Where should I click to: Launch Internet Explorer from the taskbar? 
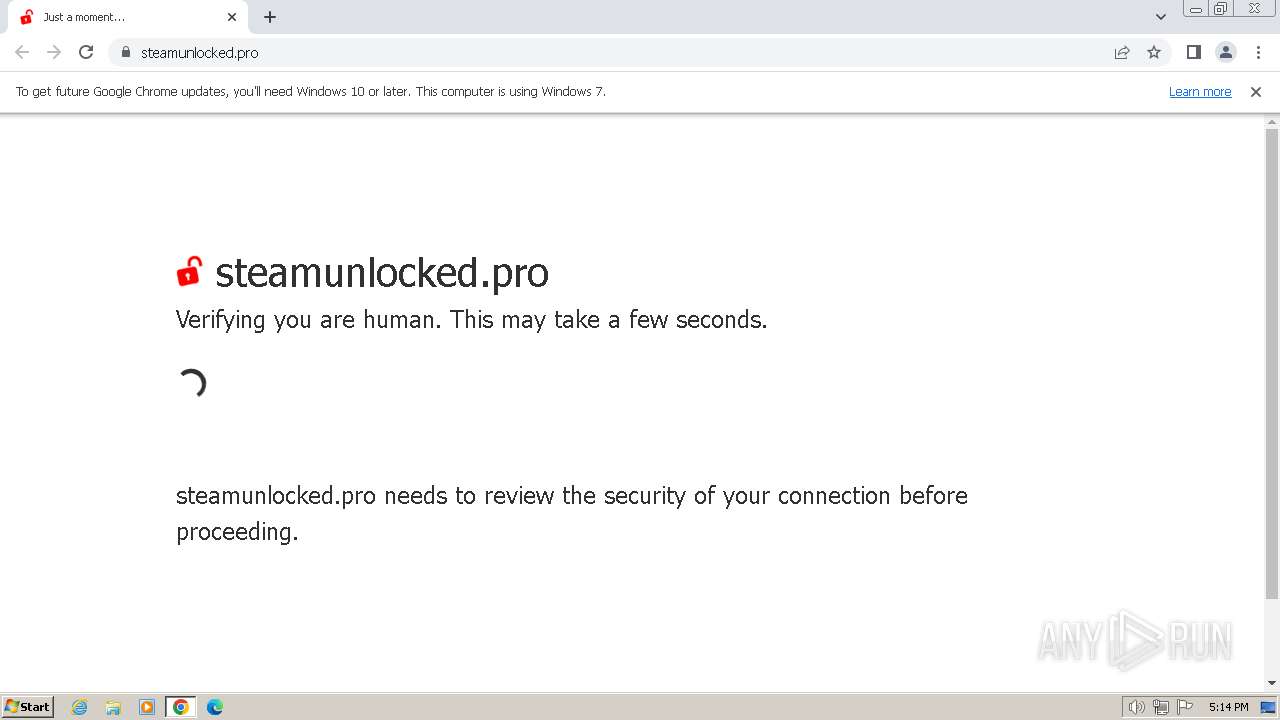tap(80, 707)
